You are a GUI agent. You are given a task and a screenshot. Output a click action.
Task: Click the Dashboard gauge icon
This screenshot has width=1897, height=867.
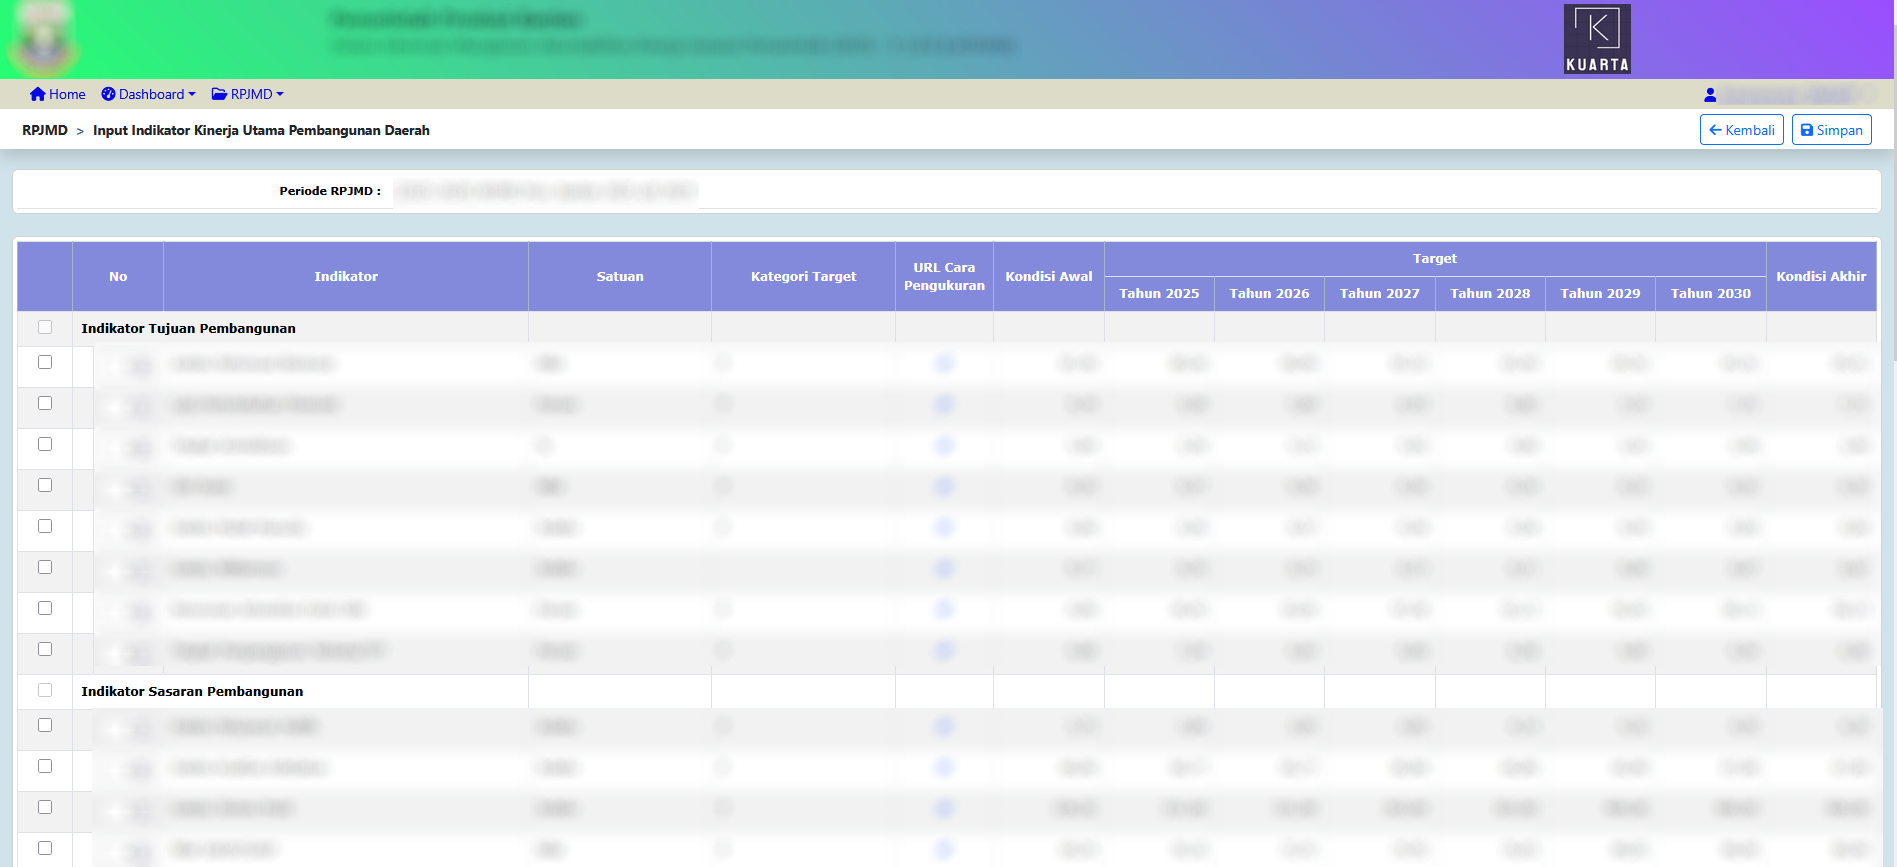pos(108,94)
